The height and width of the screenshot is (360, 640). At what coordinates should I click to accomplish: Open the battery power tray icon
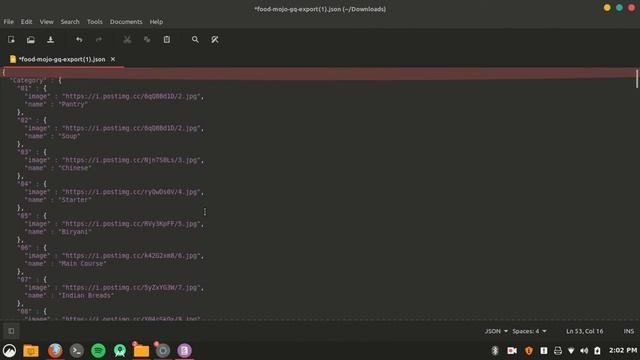point(597,351)
